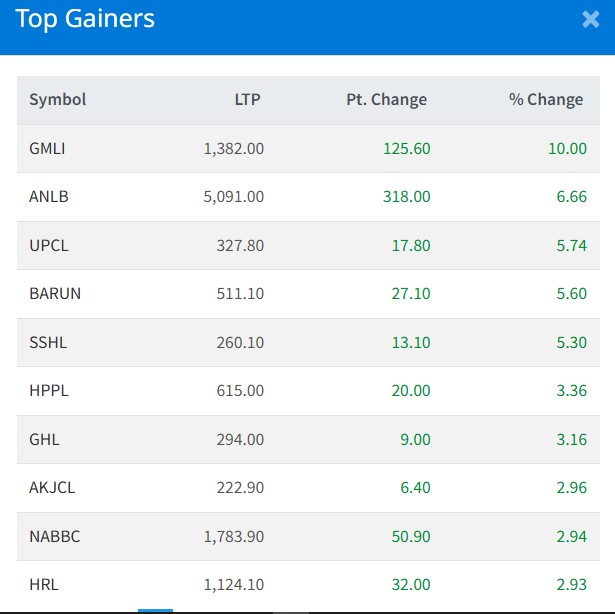Open AKJCL stock entry
Image resolution: width=615 pixels, height=614 pixels.
tap(52, 487)
